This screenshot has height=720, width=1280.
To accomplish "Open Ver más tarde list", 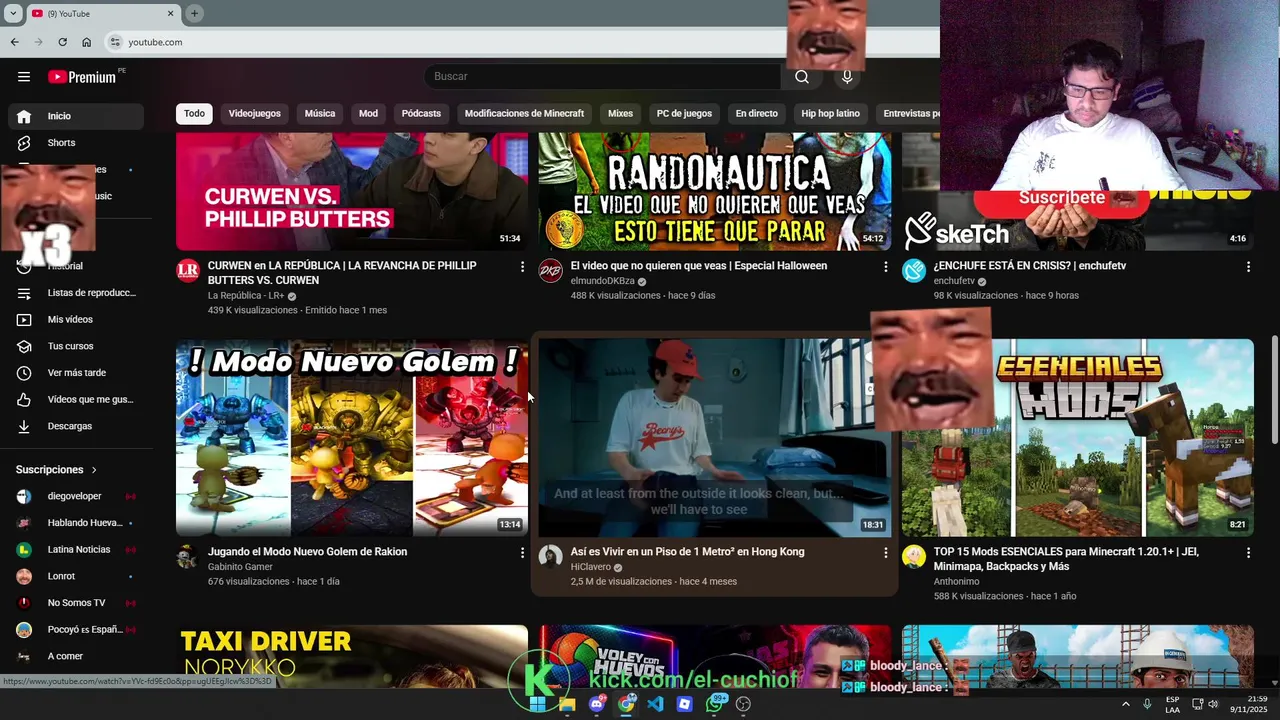I will (x=76, y=373).
